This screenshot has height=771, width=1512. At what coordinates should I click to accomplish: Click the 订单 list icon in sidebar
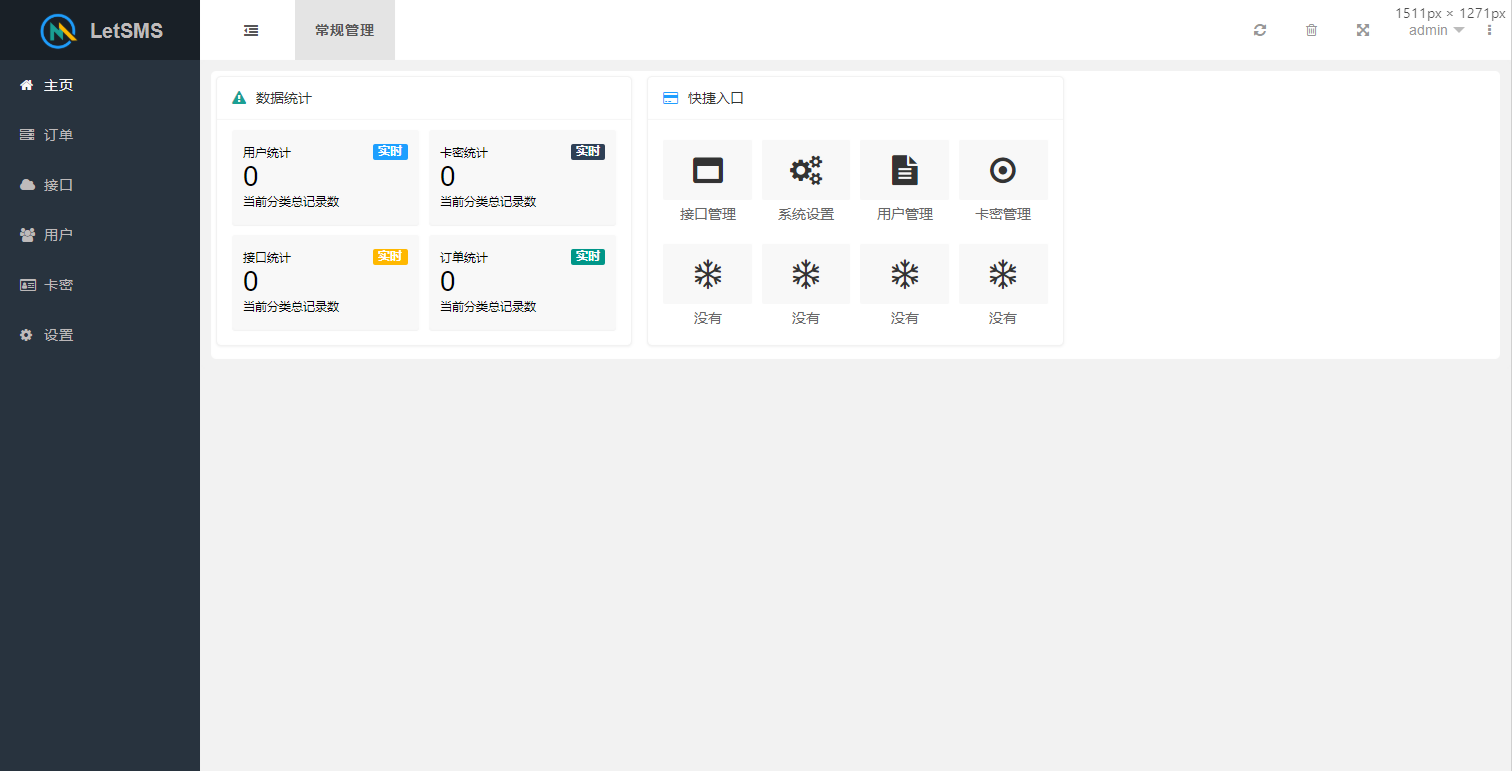26,134
